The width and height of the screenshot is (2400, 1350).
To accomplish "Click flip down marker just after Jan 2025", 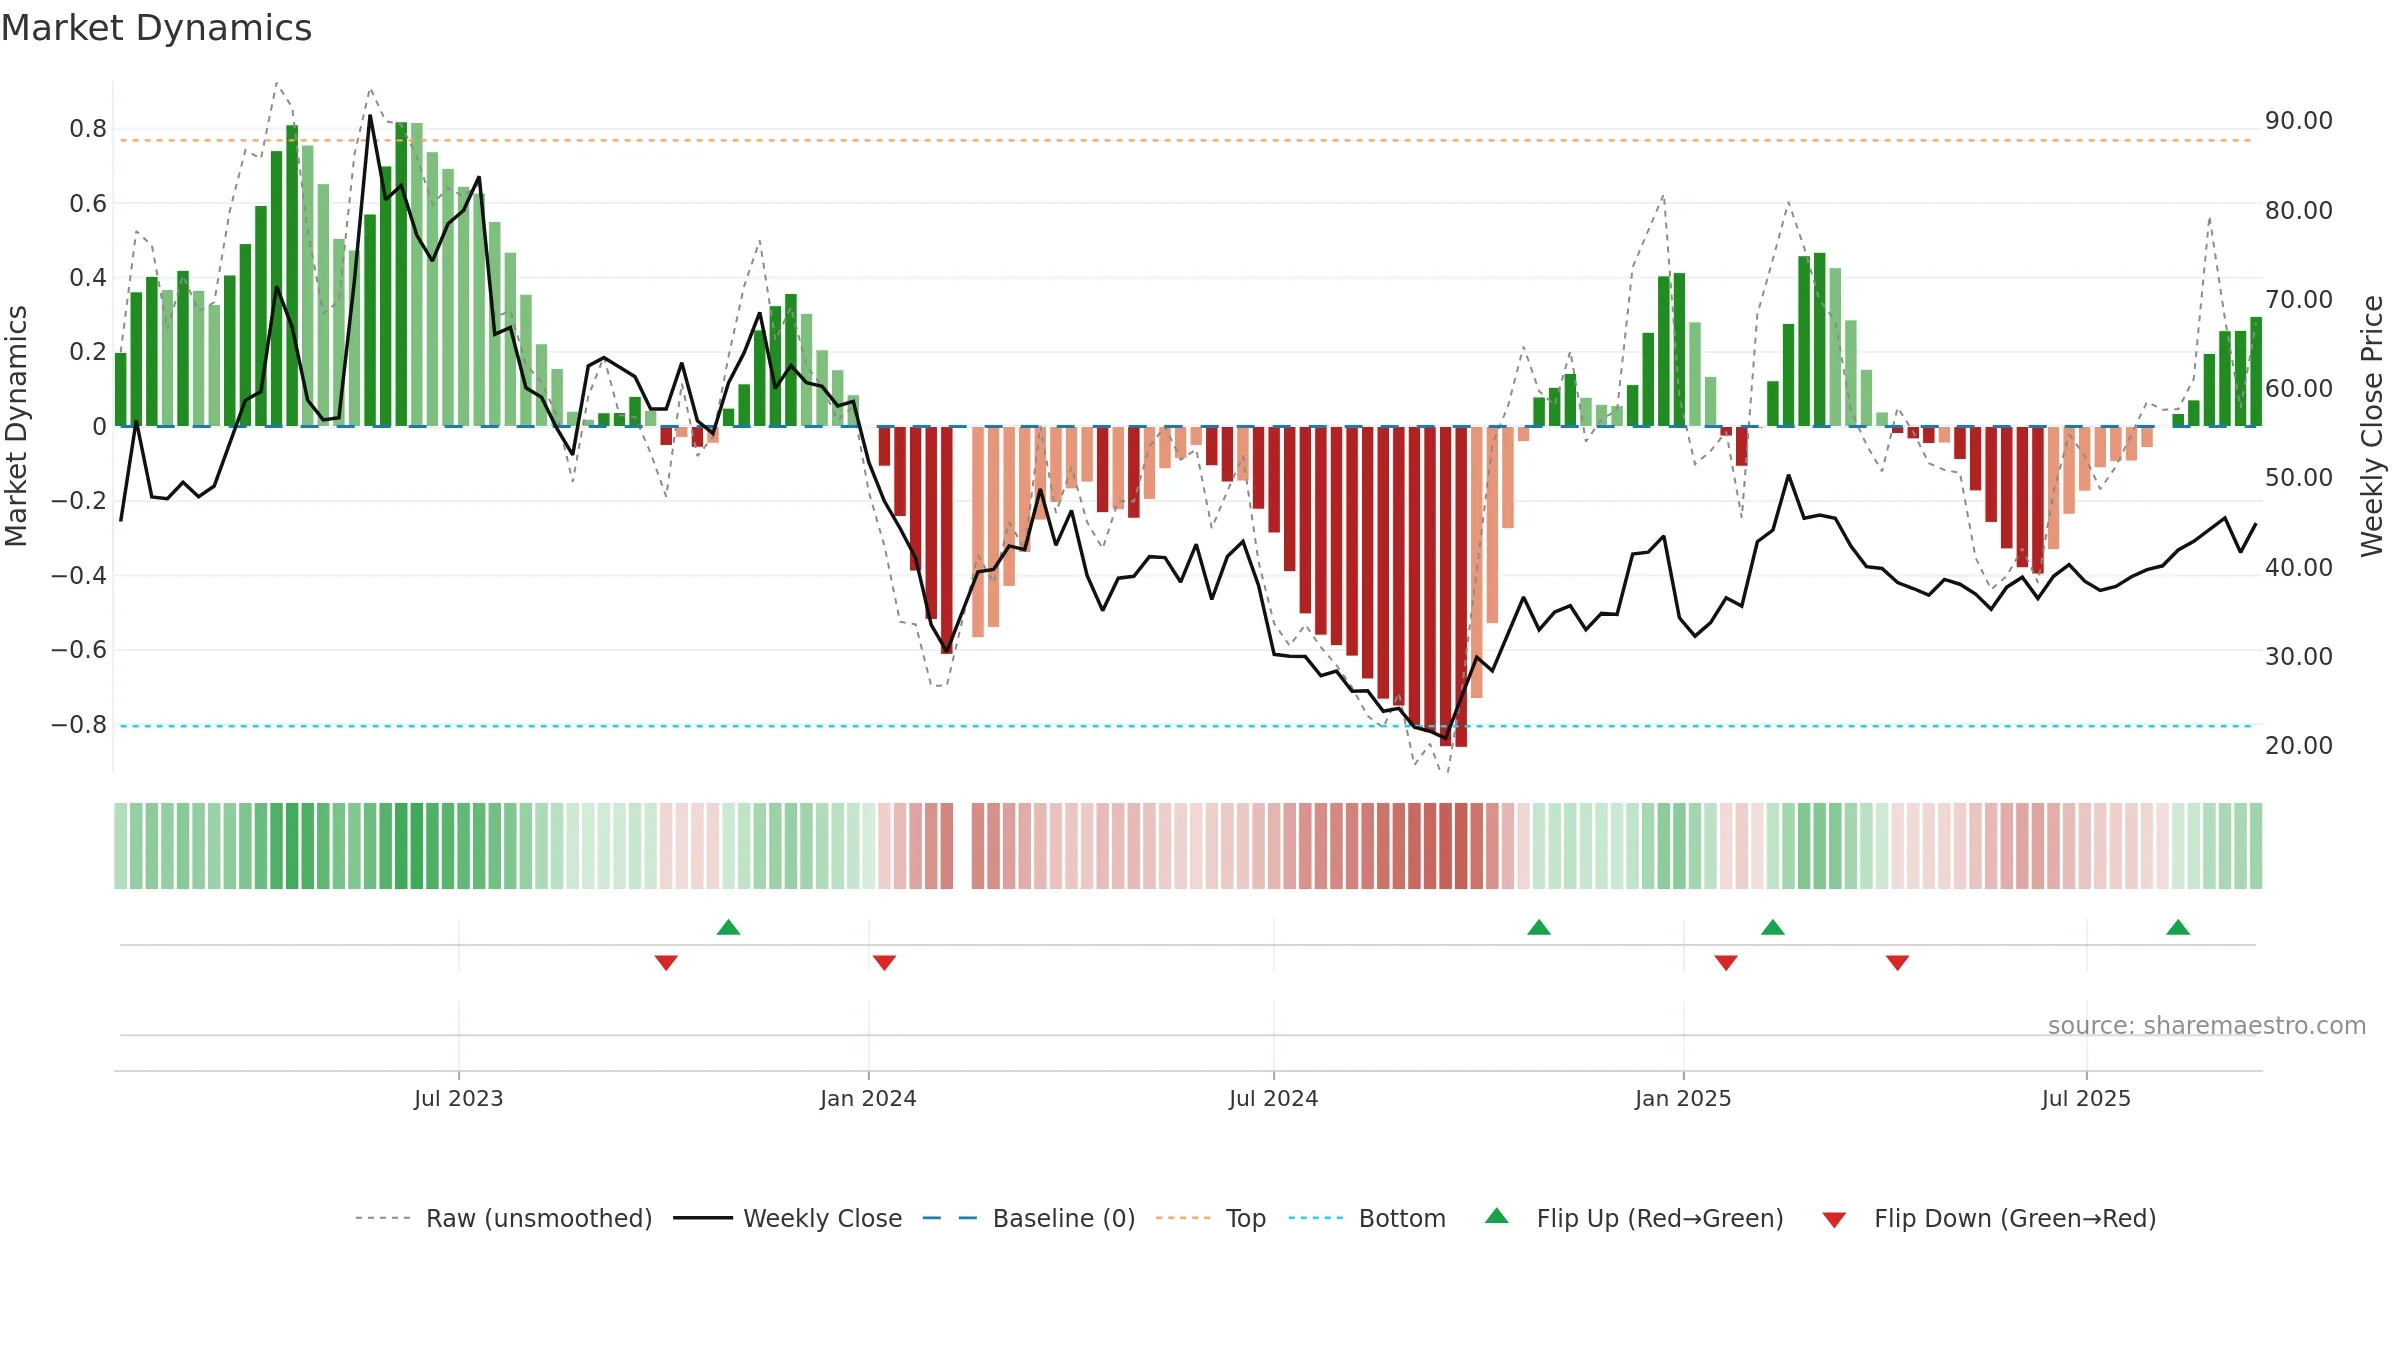I will [x=1726, y=962].
